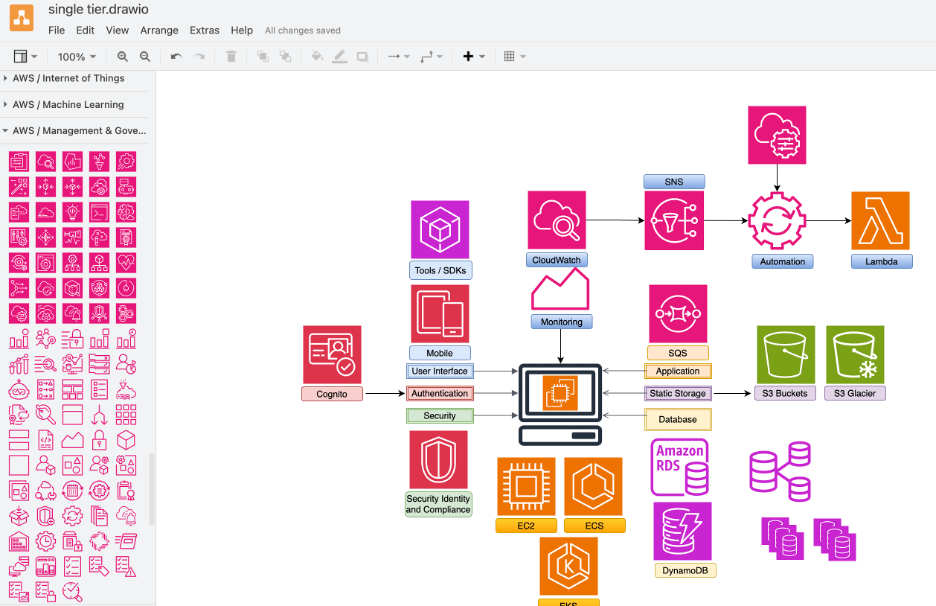Select the Systems Manager config icon at top
Image resolution: width=936 pixels, height=606 pixels.
point(777,135)
